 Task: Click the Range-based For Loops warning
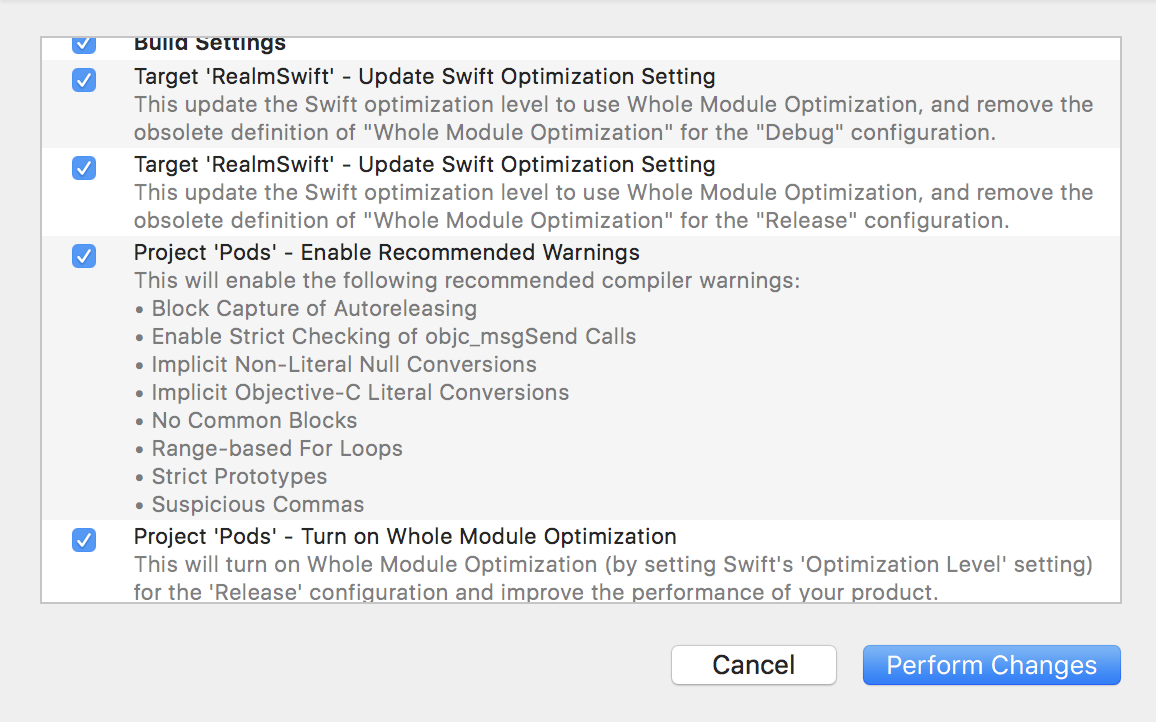coord(277,448)
